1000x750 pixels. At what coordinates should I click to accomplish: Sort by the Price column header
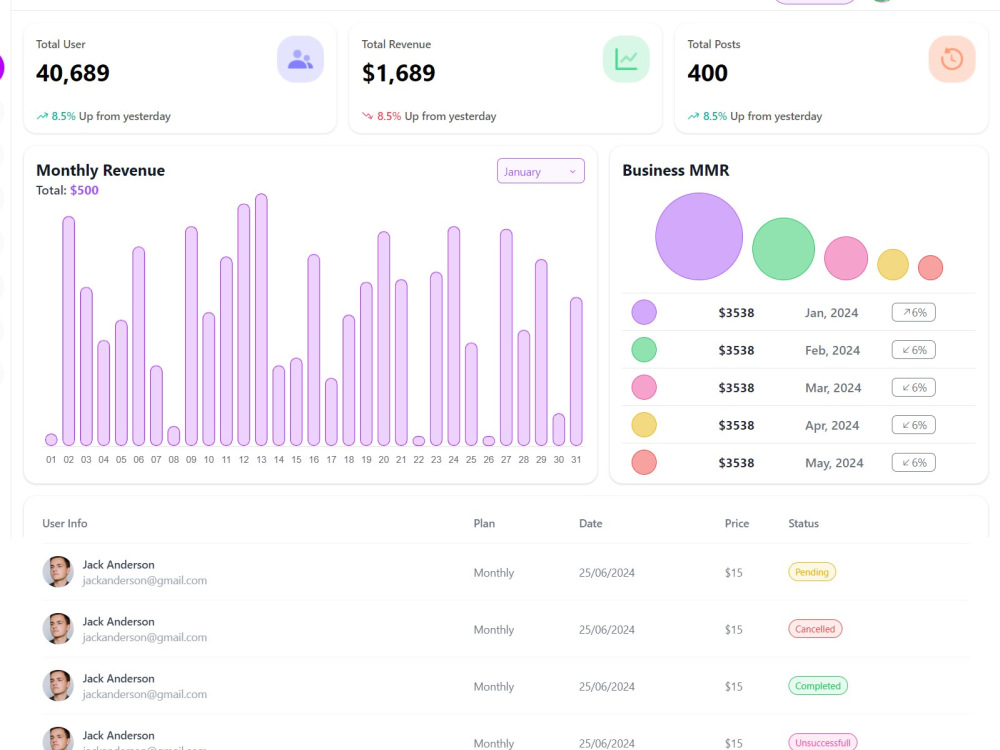coord(737,524)
